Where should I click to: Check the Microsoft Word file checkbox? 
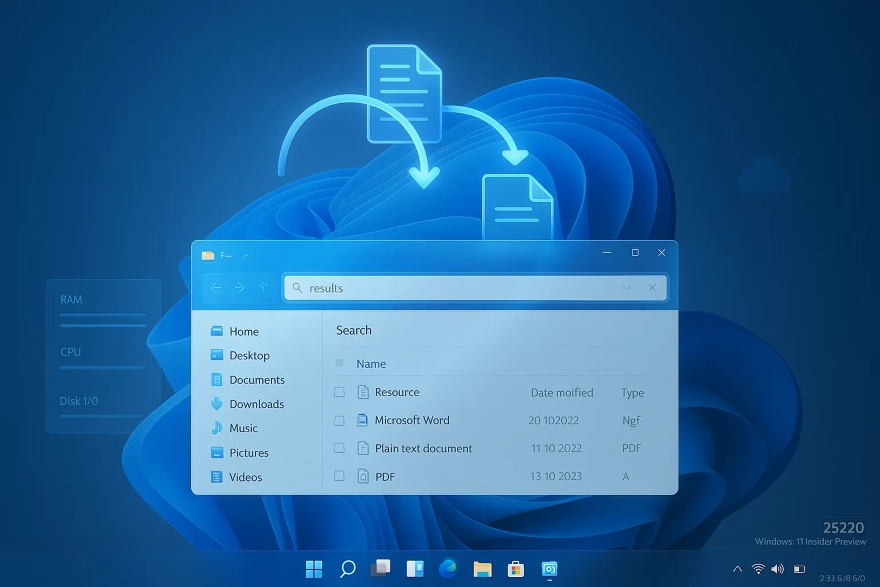(337, 420)
